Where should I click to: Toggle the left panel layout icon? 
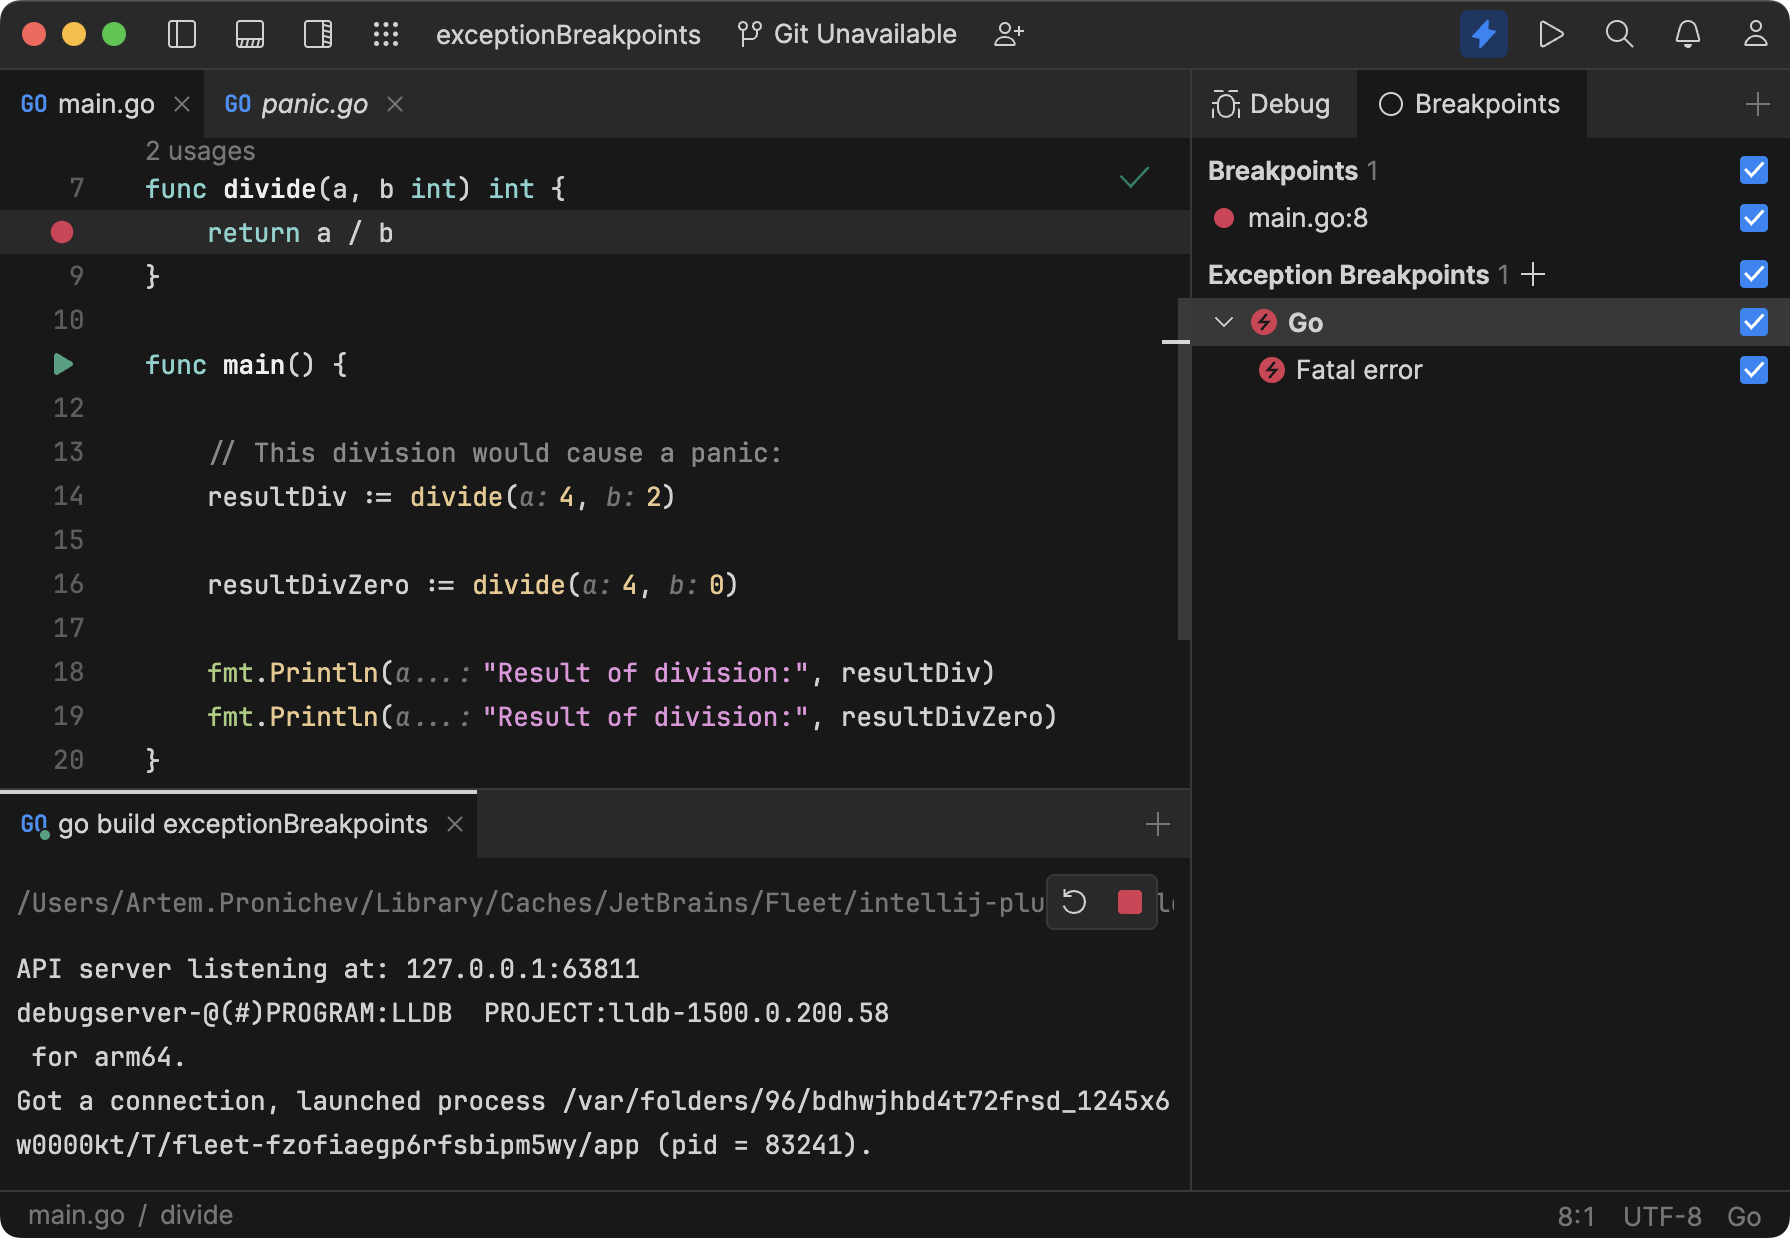point(181,33)
